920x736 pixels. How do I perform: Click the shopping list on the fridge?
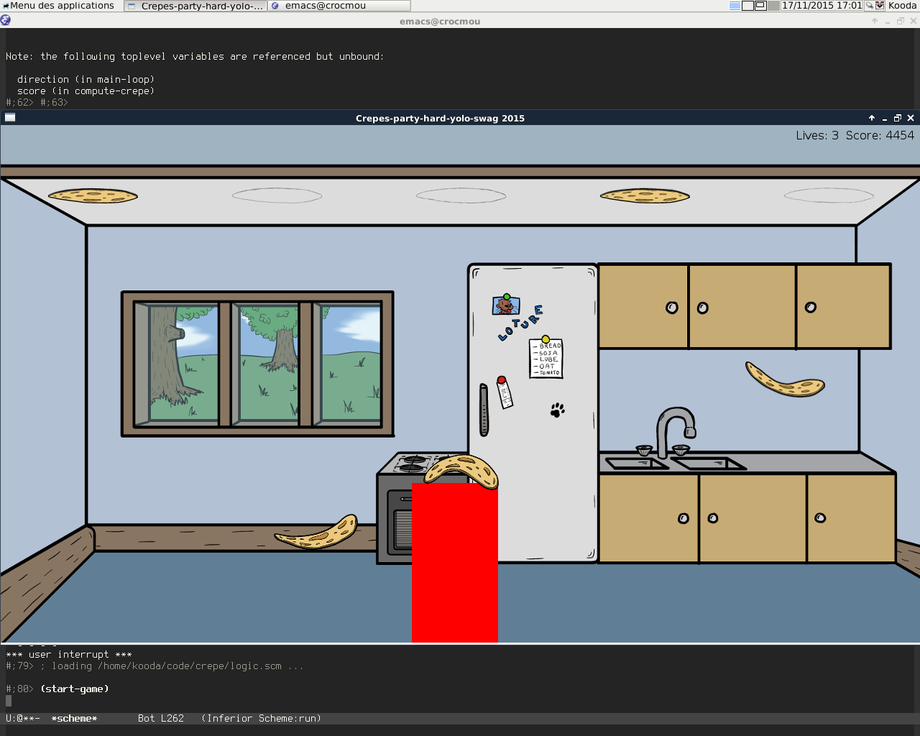[x=546, y=358]
